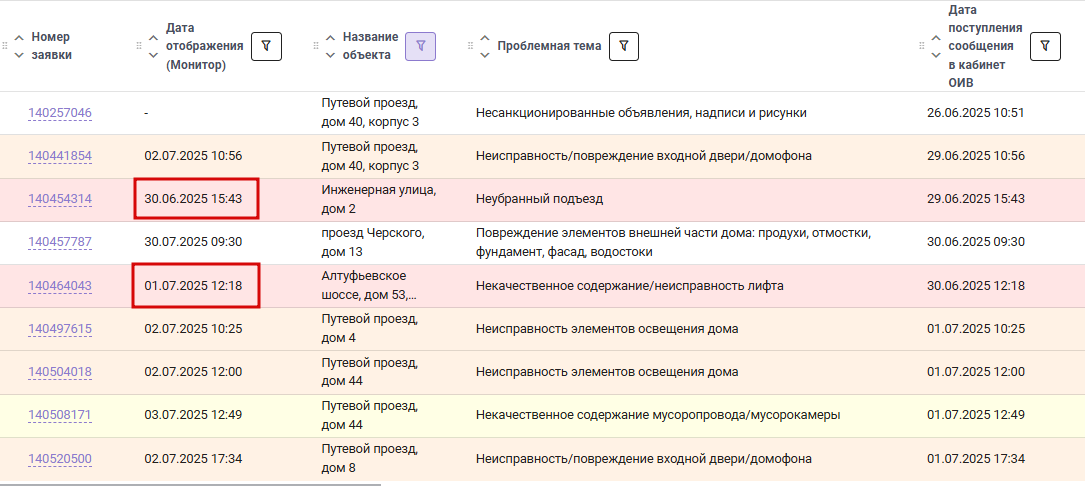The image size is (1085, 489).
Task: Open filter for Дата поступления сообщения column
Action: pos(1045,46)
